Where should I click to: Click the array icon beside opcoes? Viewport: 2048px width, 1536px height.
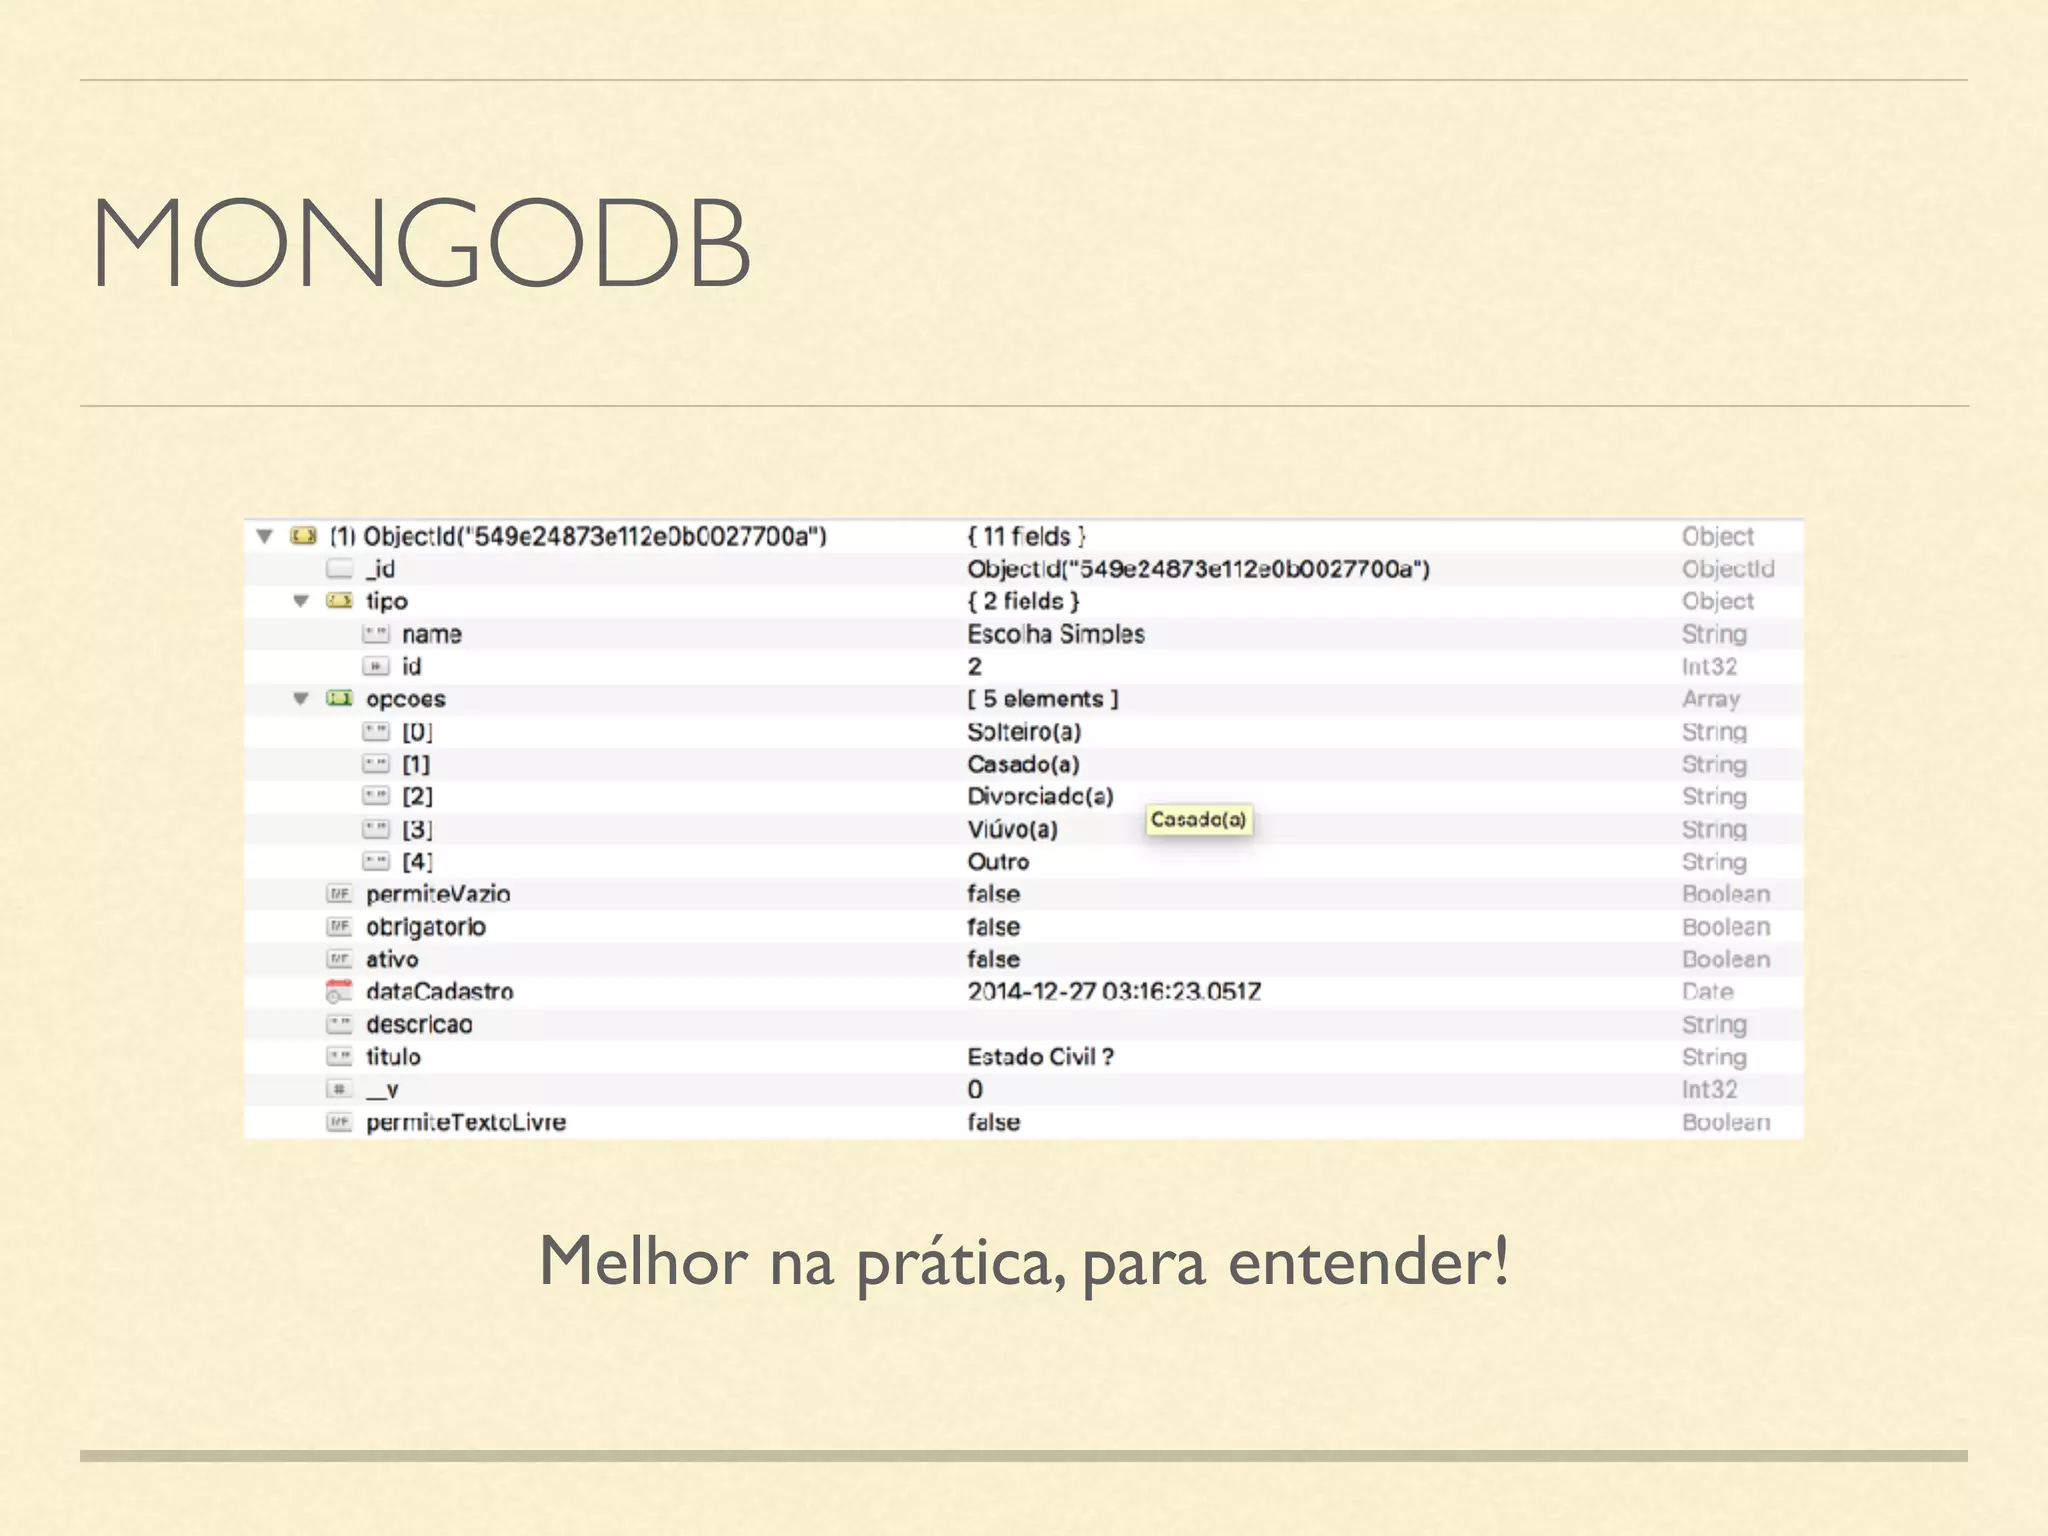pyautogui.click(x=340, y=699)
